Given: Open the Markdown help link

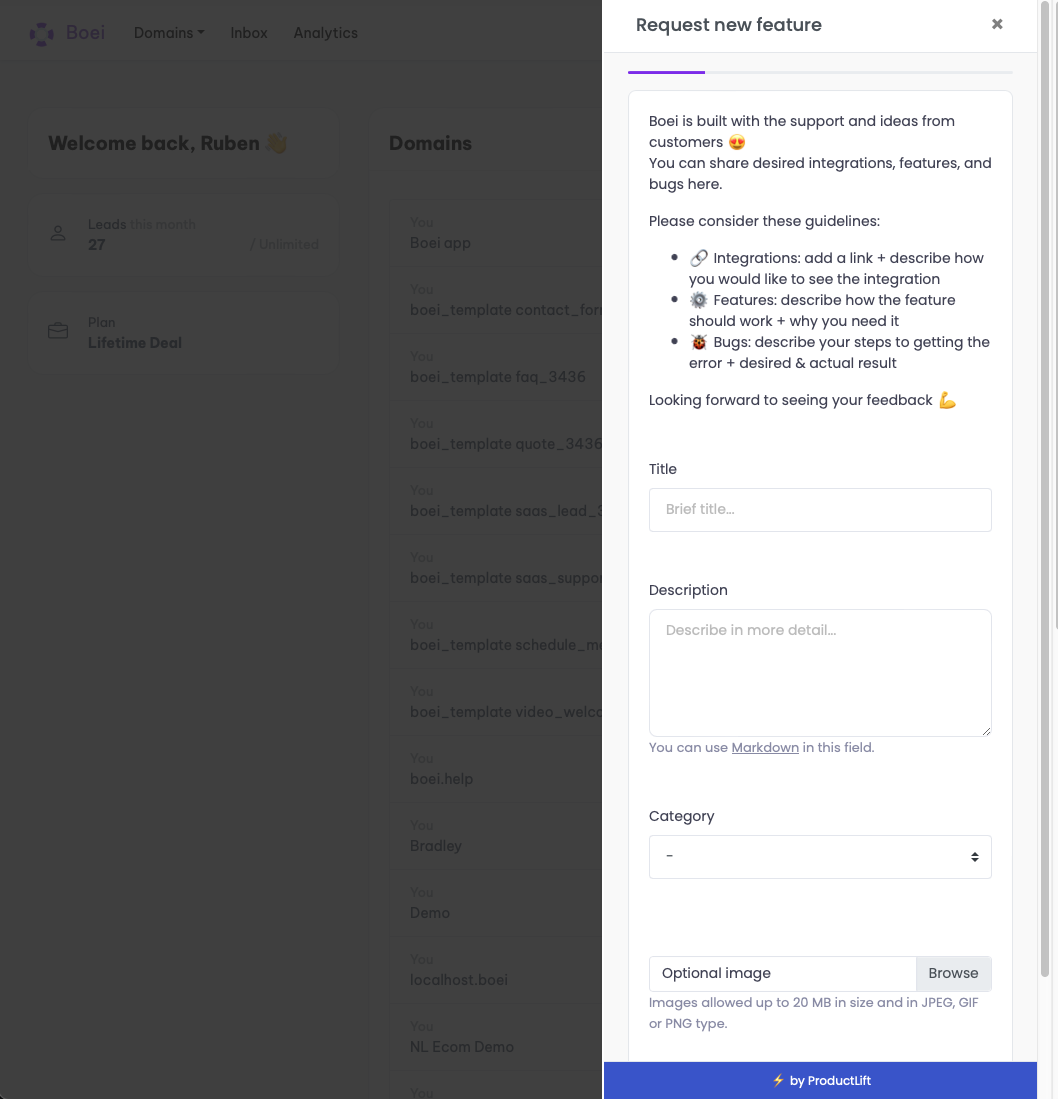Looking at the screenshot, I should (x=765, y=747).
